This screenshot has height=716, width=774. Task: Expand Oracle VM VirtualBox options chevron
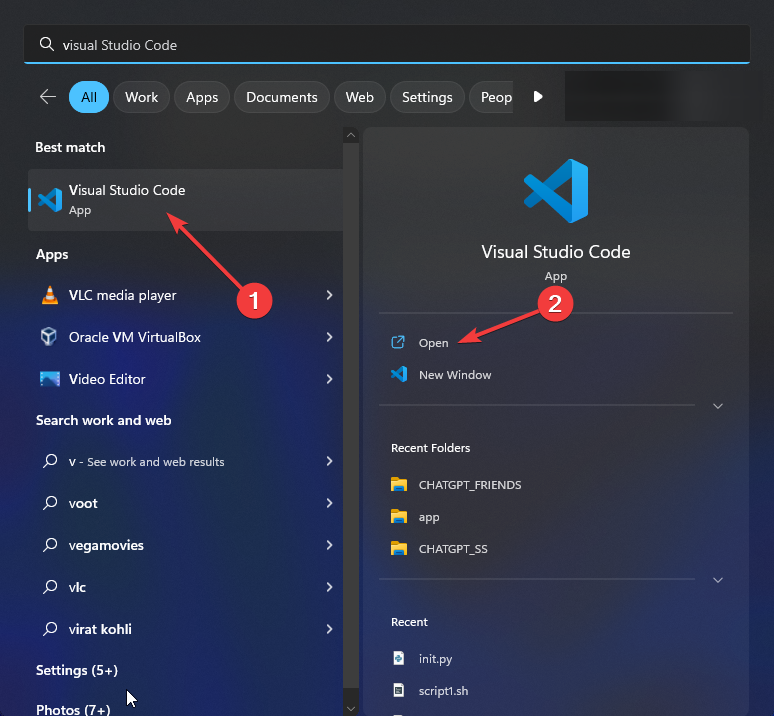[329, 337]
